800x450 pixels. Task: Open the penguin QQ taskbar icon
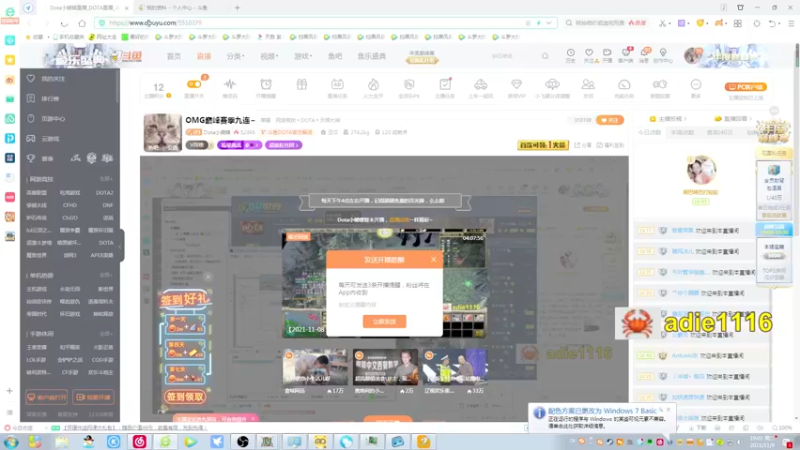[x=88, y=442]
